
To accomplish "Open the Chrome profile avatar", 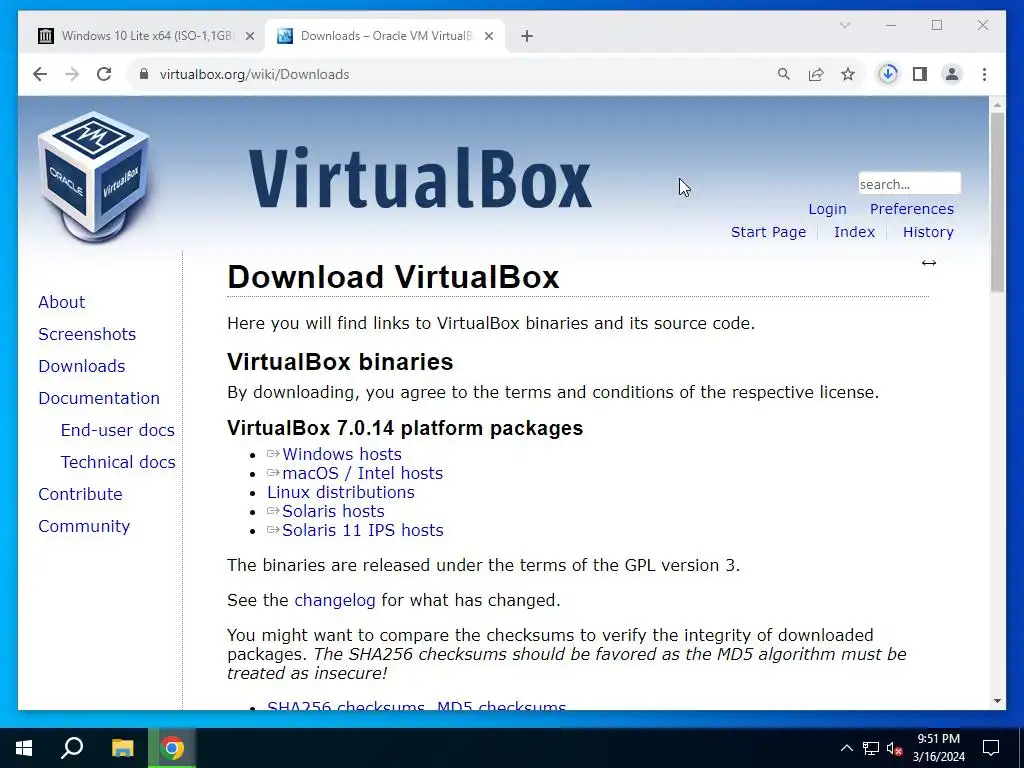I will pos(952,74).
